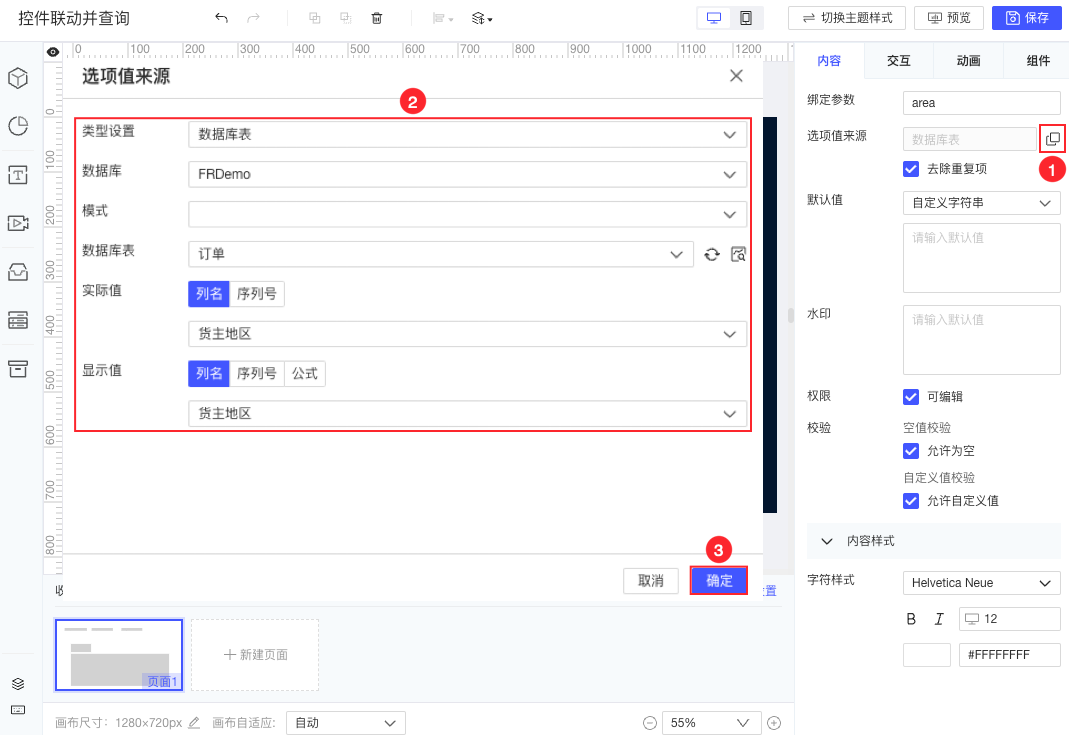Toggle 可编辑 checkbox
The image size is (1069, 735).
[x=911, y=397]
